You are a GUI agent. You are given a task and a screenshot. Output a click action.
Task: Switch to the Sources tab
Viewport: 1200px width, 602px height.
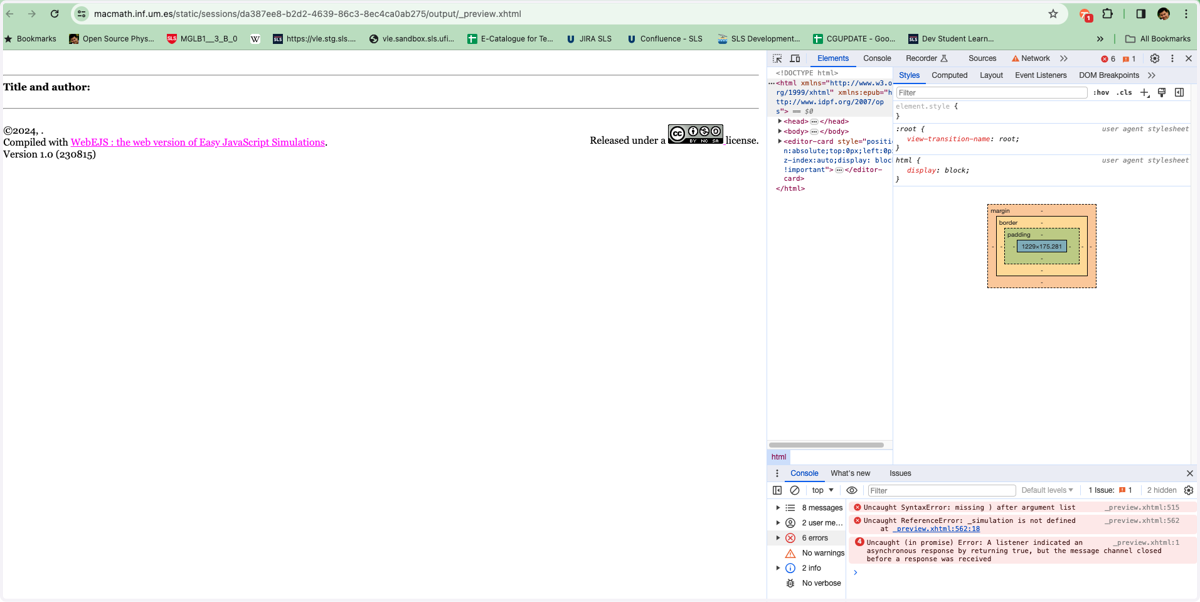tap(982, 59)
